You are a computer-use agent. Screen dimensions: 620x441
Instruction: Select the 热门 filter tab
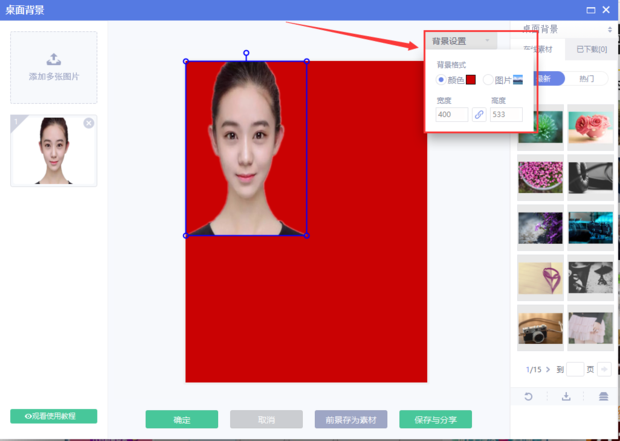[586, 79]
